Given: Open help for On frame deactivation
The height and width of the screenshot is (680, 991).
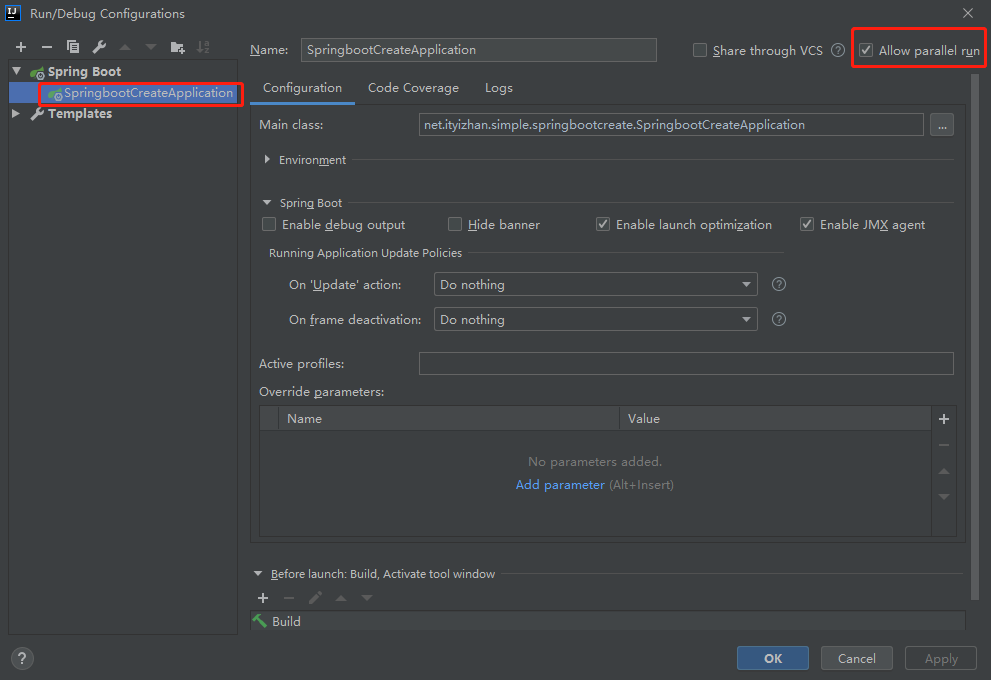Looking at the screenshot, I should coord(779,319).
